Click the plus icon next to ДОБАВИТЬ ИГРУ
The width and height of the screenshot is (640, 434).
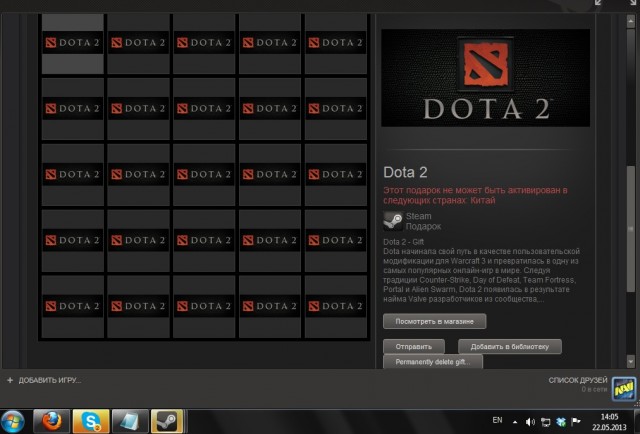tap(10, 381)
